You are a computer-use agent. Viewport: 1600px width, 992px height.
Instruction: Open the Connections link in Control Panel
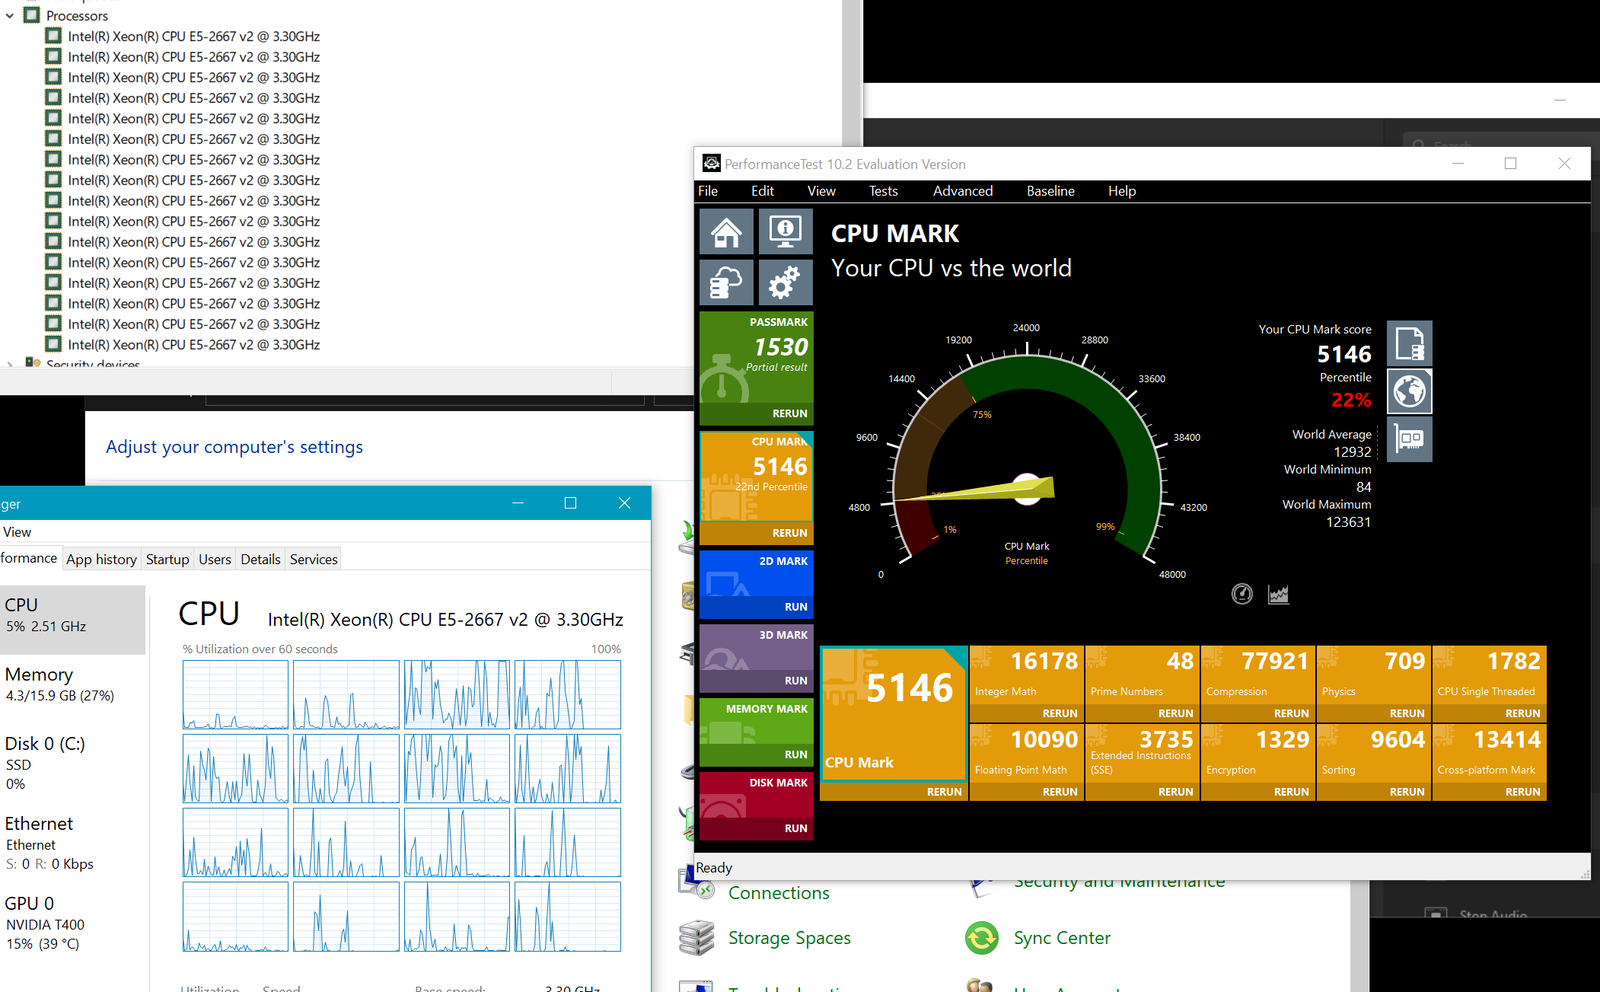pyautogui.click(x=779, y=893)
